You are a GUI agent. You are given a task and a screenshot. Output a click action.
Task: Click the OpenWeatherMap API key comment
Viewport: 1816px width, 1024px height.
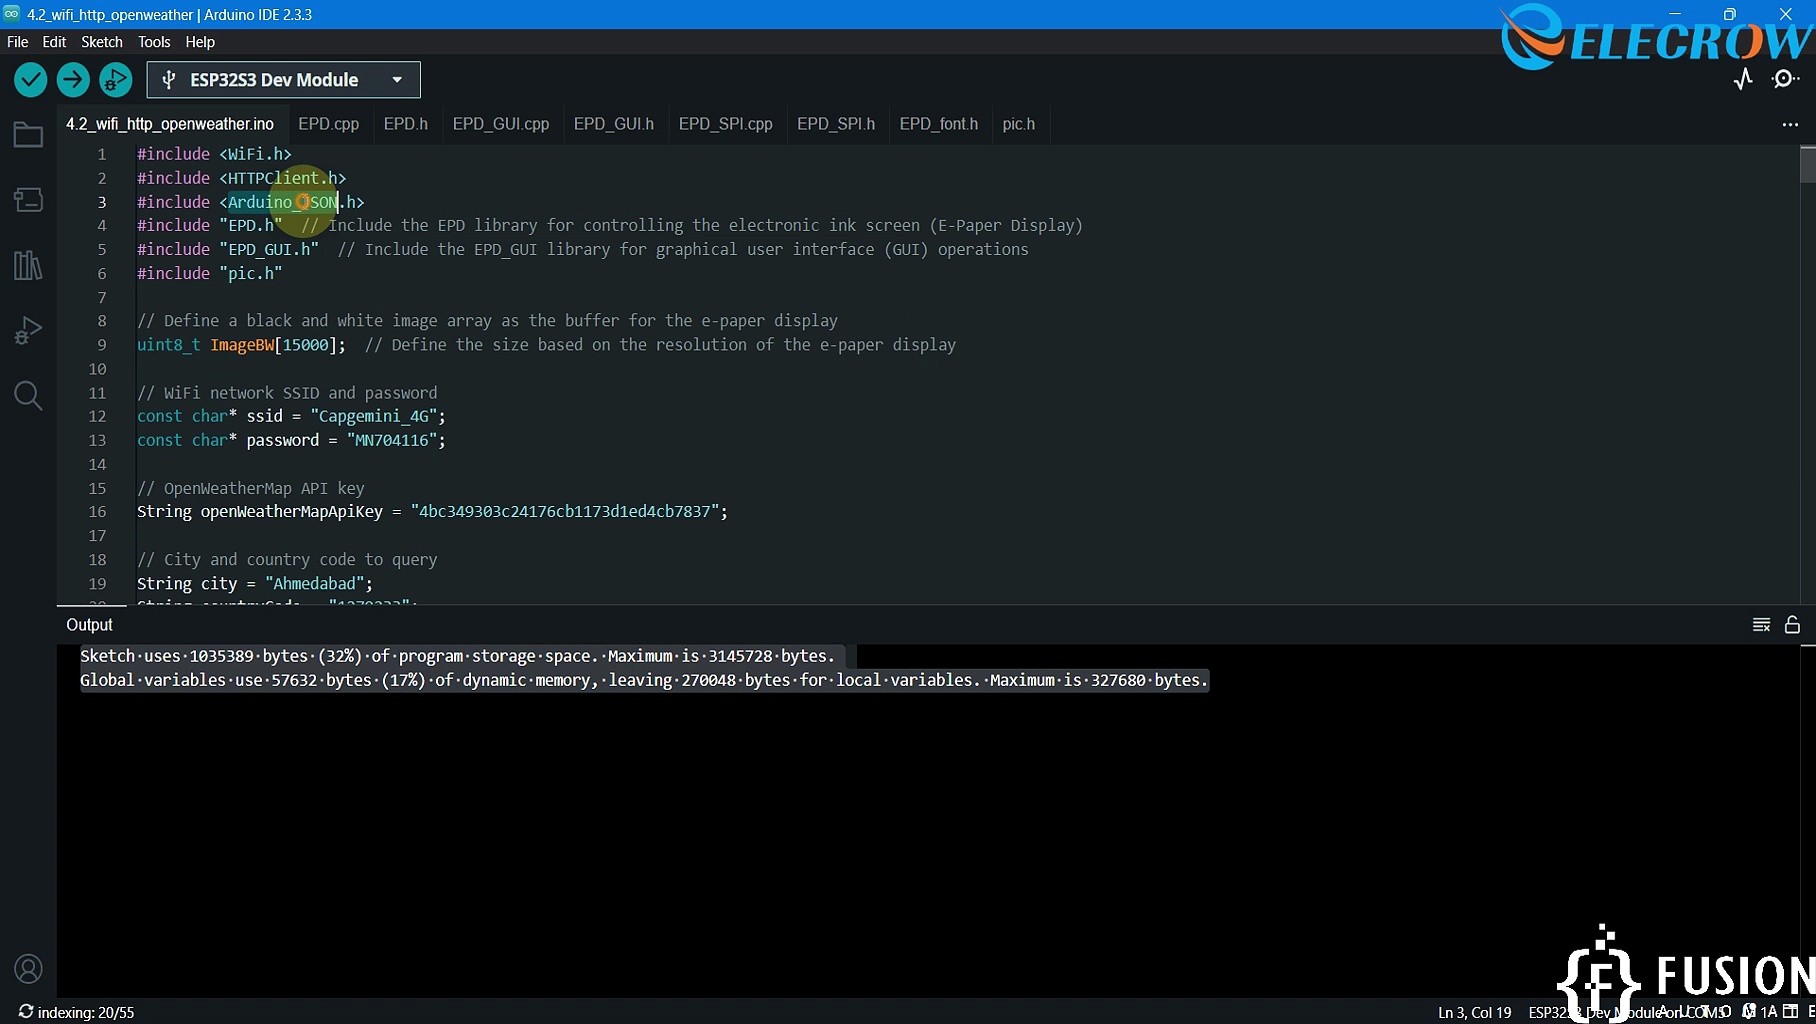point(251,488)
